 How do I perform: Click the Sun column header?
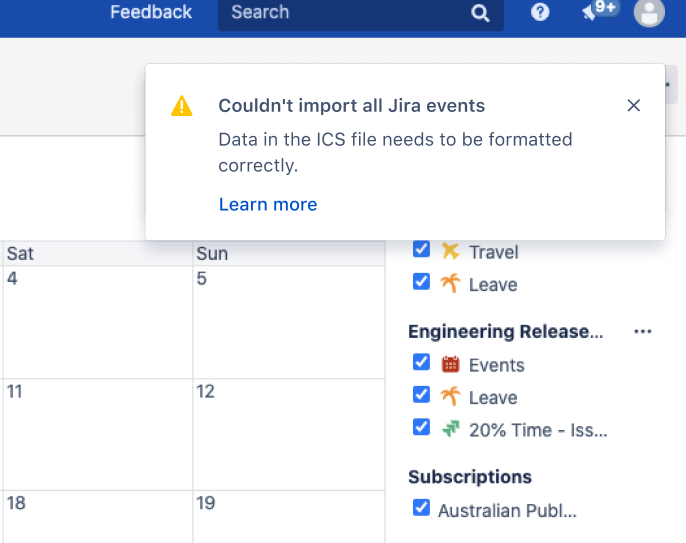(289, 253)
